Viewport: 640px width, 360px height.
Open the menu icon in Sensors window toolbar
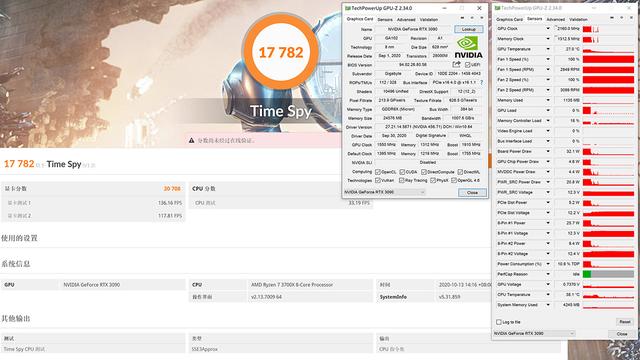coord(631,18)
